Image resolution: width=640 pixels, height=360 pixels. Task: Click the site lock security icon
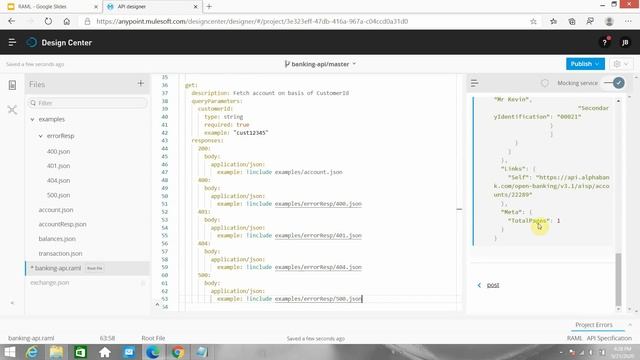(87, 21)
